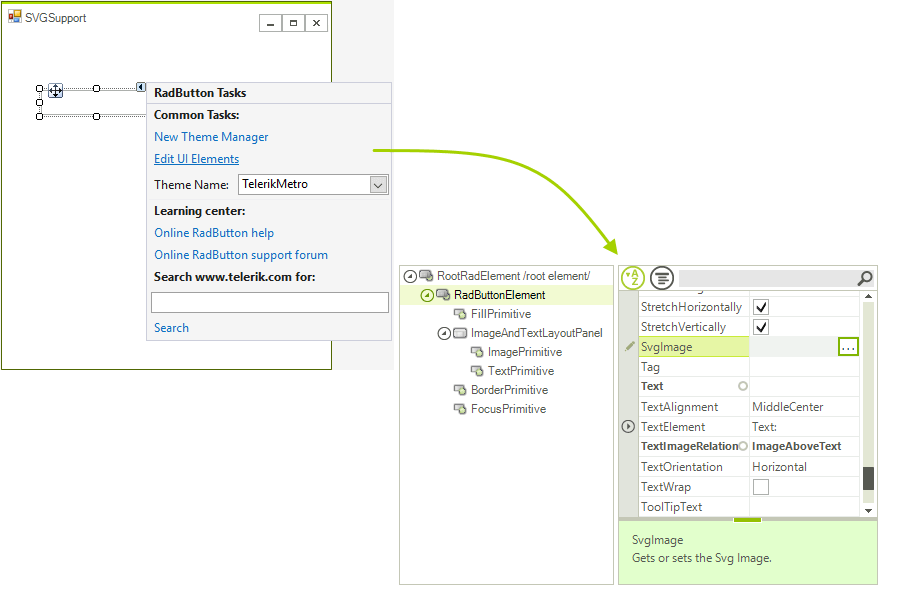Viewport: 900px width, 593px height.
Task: Click the RadButtonElement node icon
Action: (443, 294)
